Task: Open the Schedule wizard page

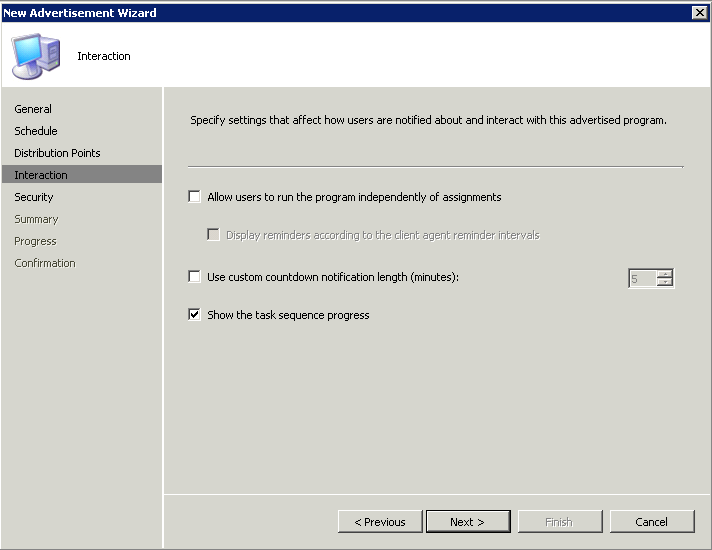Action: point(35,131)
